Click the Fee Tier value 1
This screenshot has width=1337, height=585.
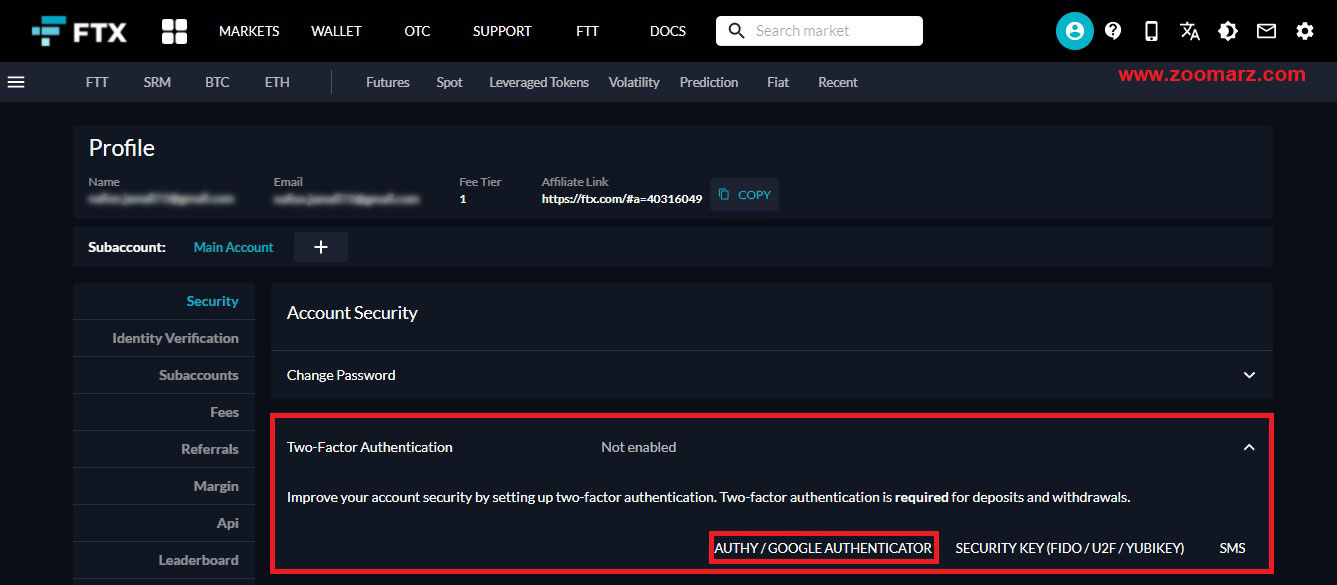pyautogui.click(x=463, y=199)
